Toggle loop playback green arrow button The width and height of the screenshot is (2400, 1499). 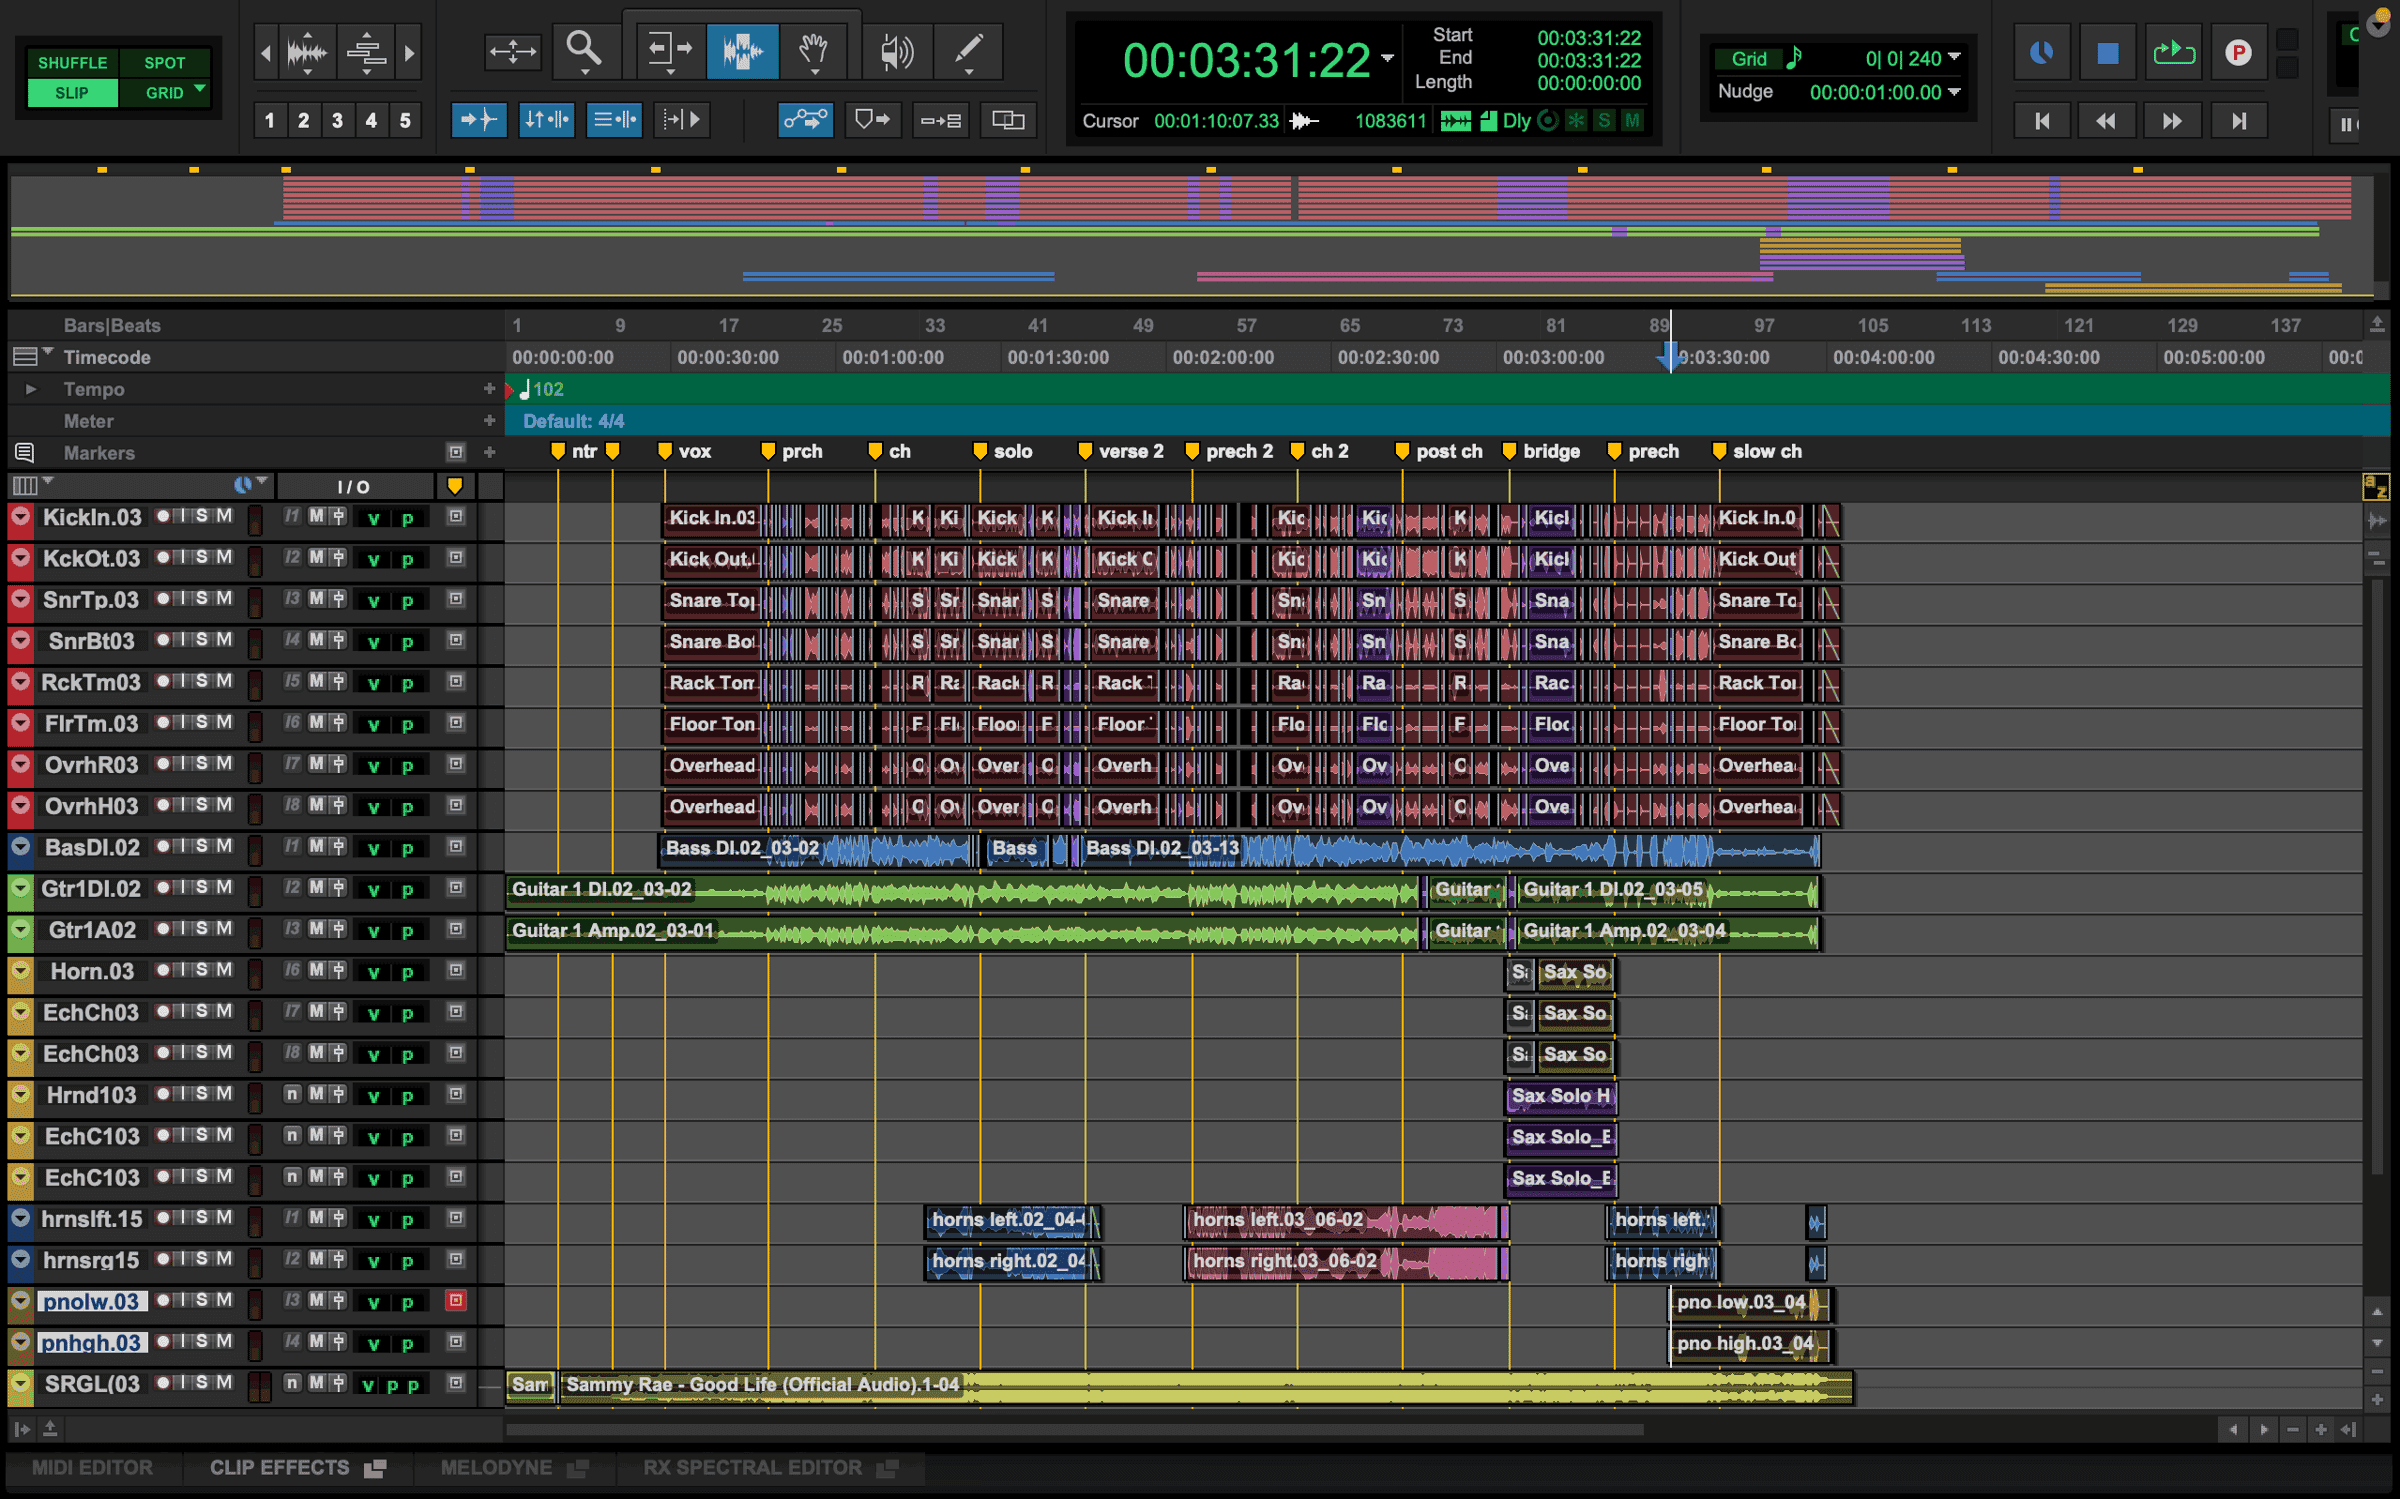(x=2173, y=53)
